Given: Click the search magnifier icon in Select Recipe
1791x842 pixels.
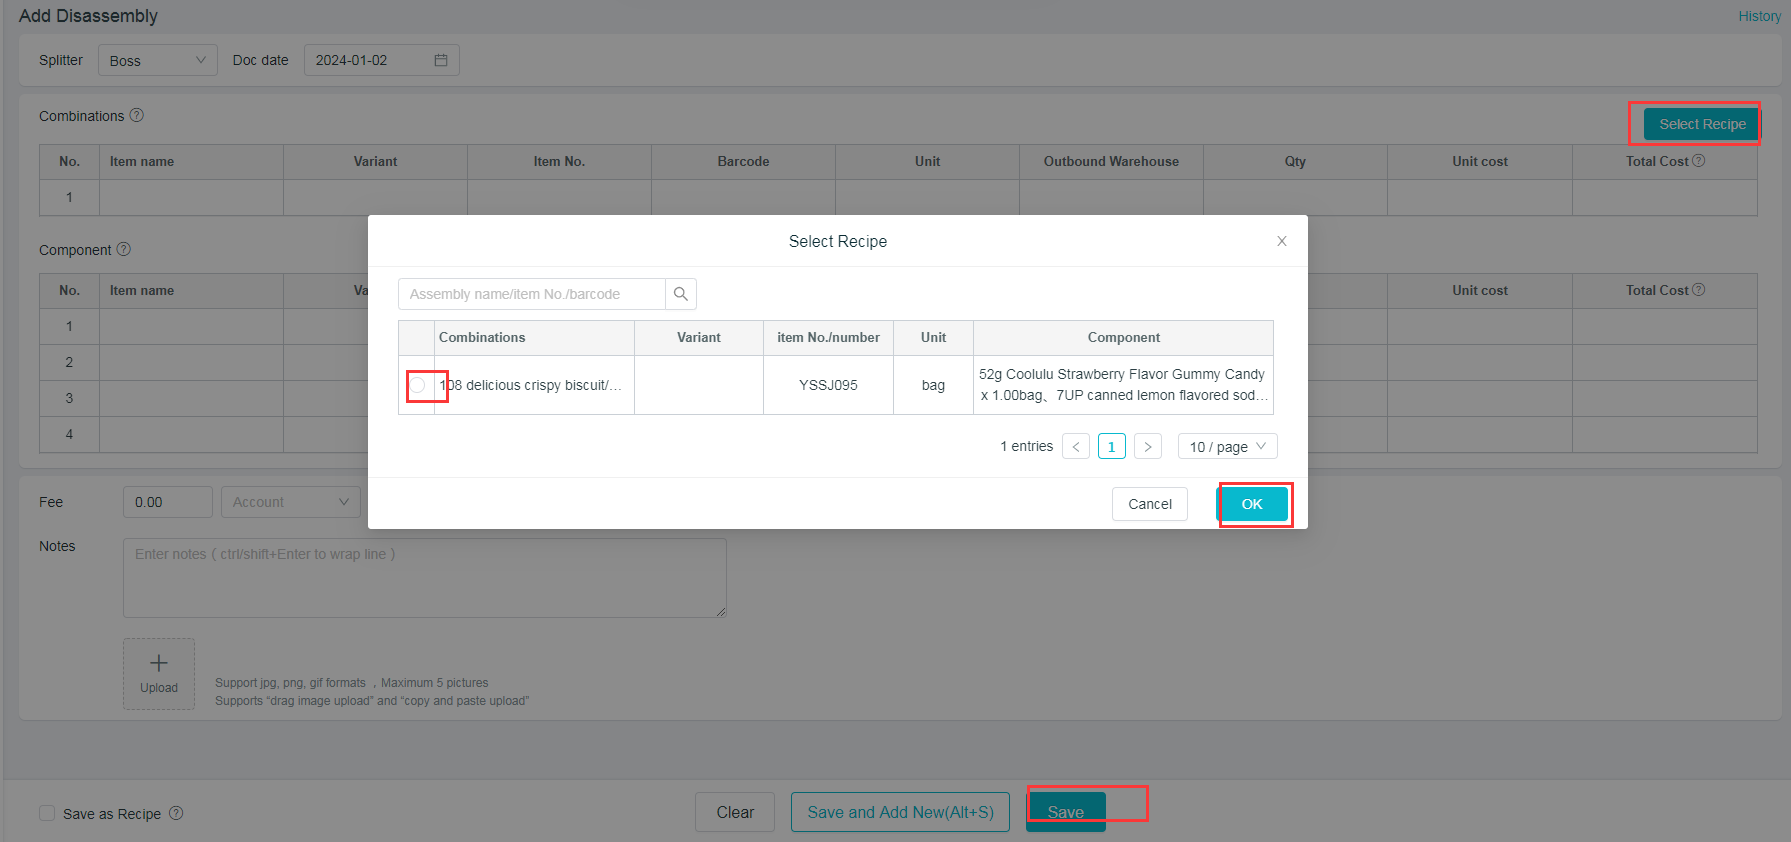Looking at the screenshot, I should (x=680, y=294).
